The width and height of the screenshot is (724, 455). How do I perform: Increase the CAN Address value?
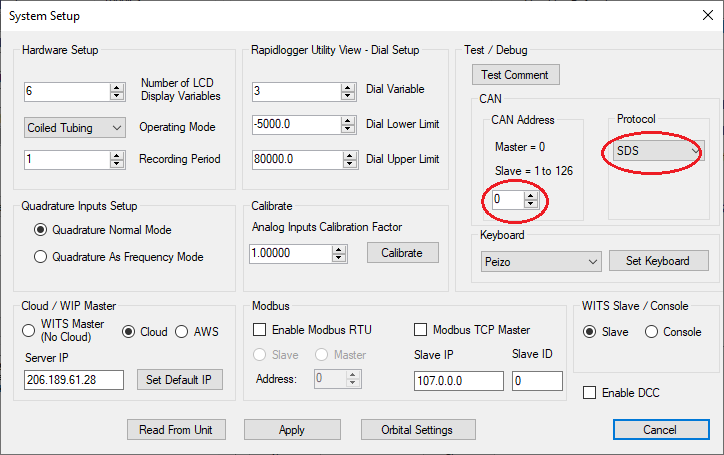click(531, 196)
